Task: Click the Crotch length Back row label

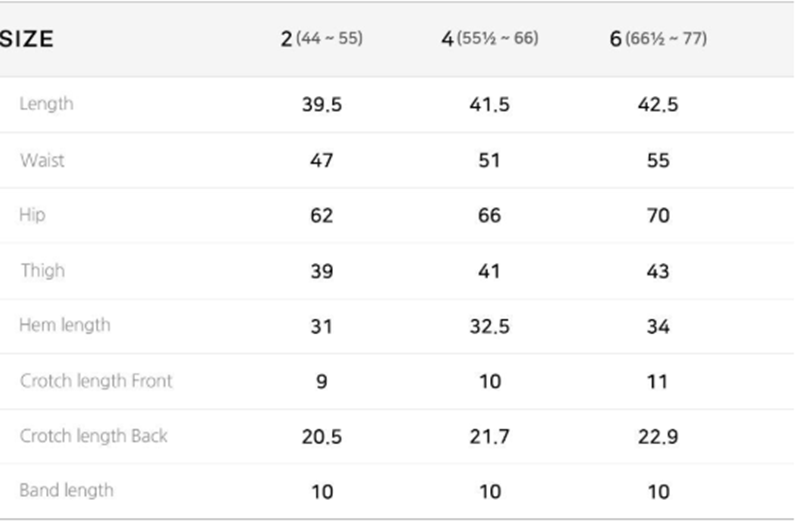Action: pyautogui.click(x=94, y=436)
